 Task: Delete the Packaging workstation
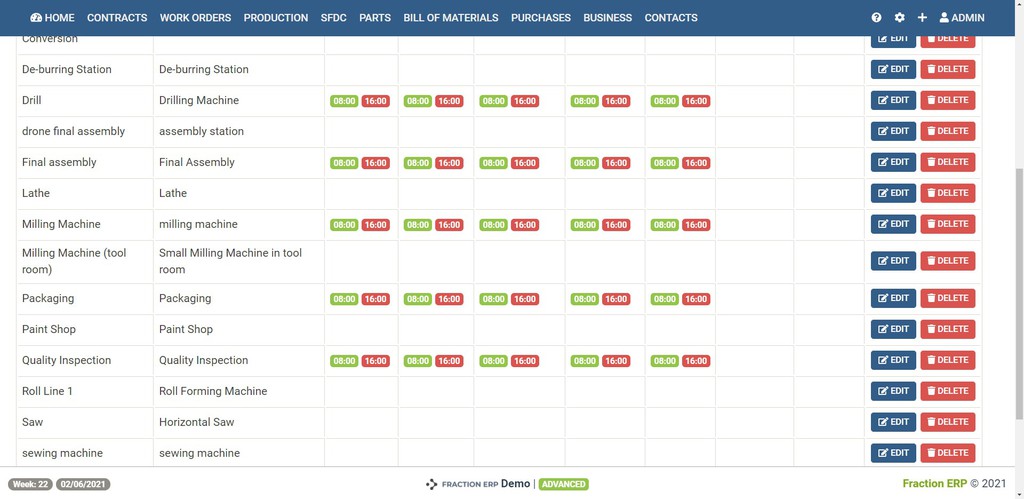click(948, 298)
